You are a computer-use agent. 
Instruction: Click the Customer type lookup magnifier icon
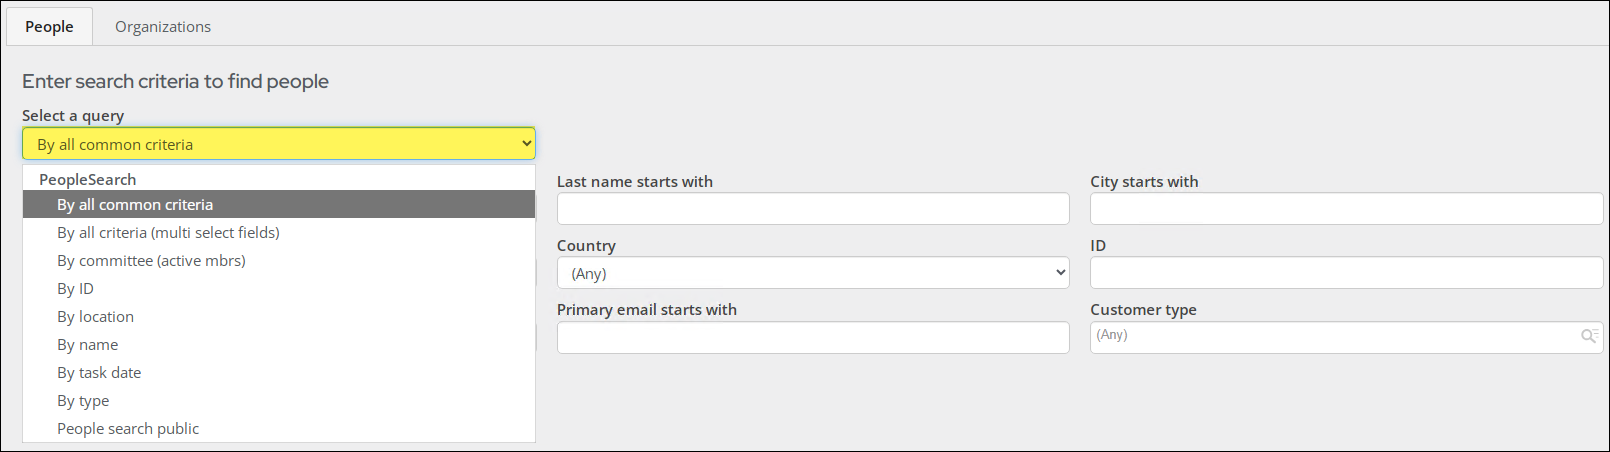pyautogui.click(x=1588, y=336)
